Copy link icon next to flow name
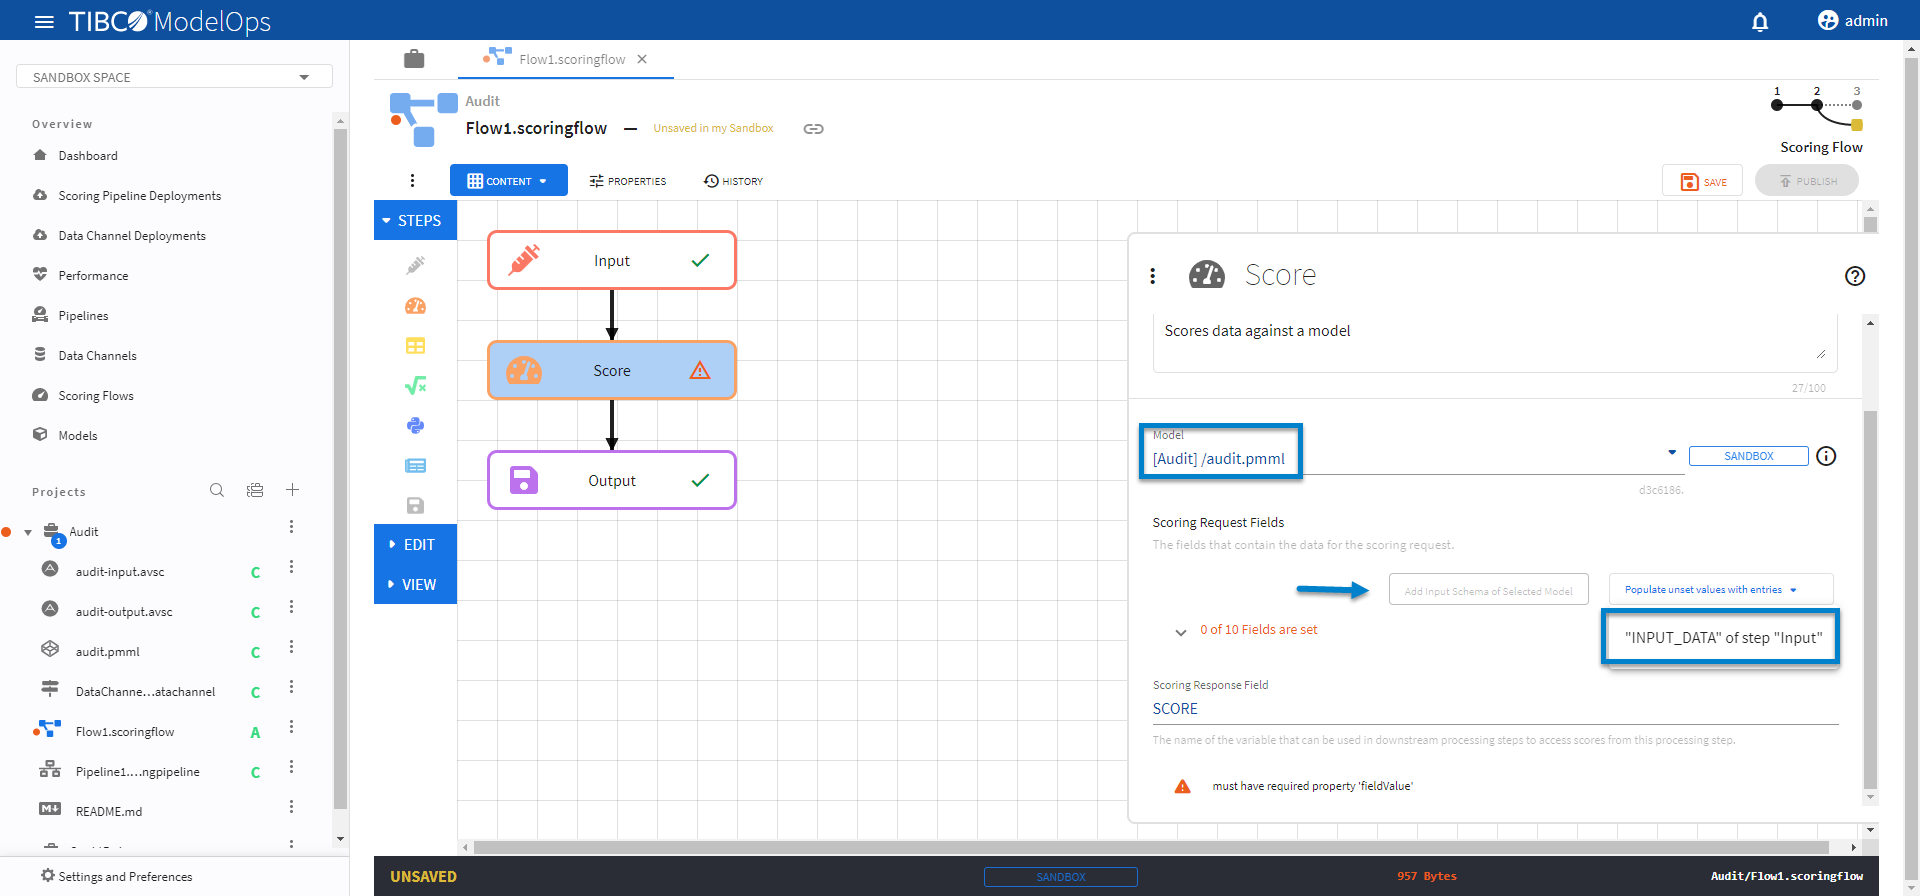Screen dimensions: 1920x896 tap(813, 129)
